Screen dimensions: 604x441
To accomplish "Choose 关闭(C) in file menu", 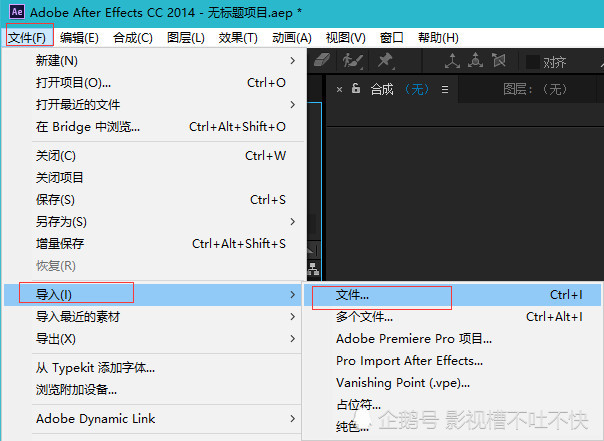I will pos(154,156).
